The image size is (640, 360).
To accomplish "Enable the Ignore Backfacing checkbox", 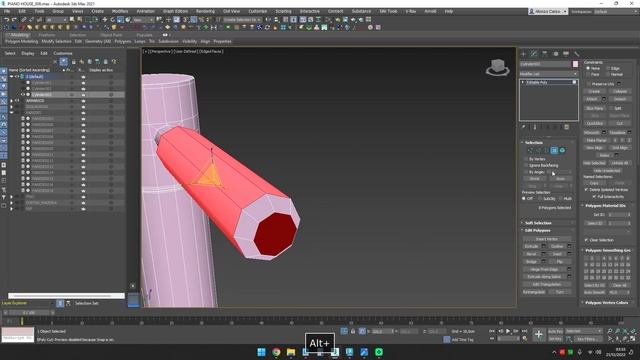I will (526, 165).
